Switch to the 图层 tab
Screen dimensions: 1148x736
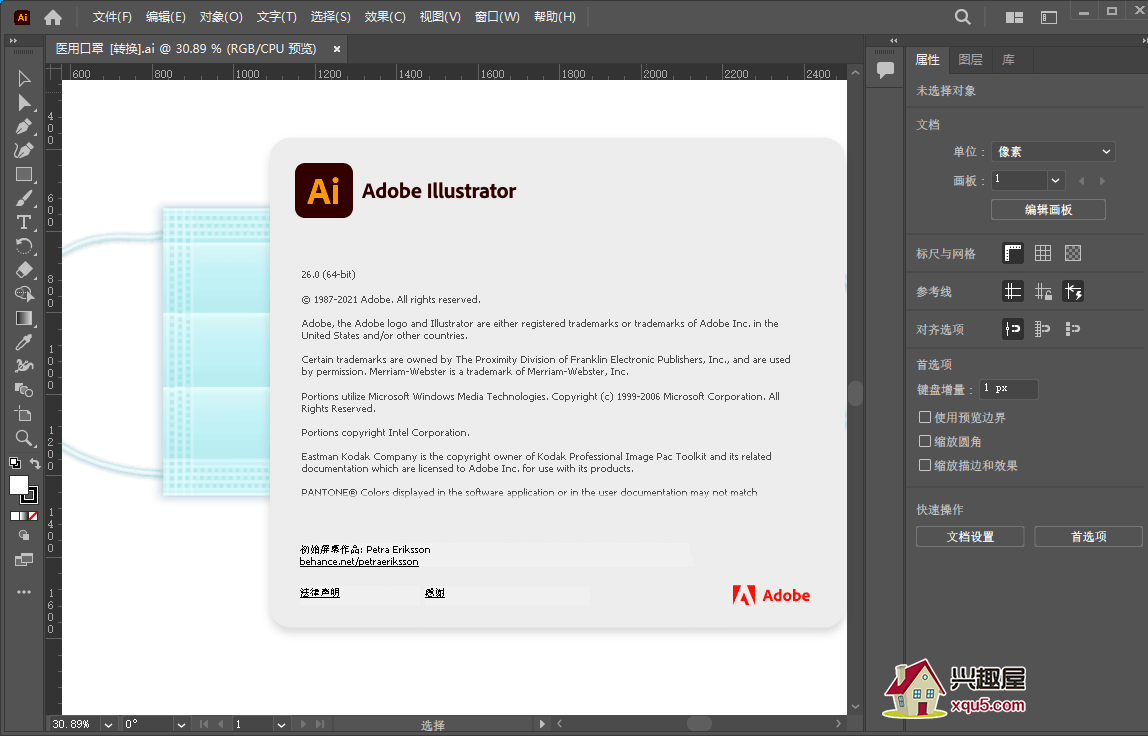[970, 60]
